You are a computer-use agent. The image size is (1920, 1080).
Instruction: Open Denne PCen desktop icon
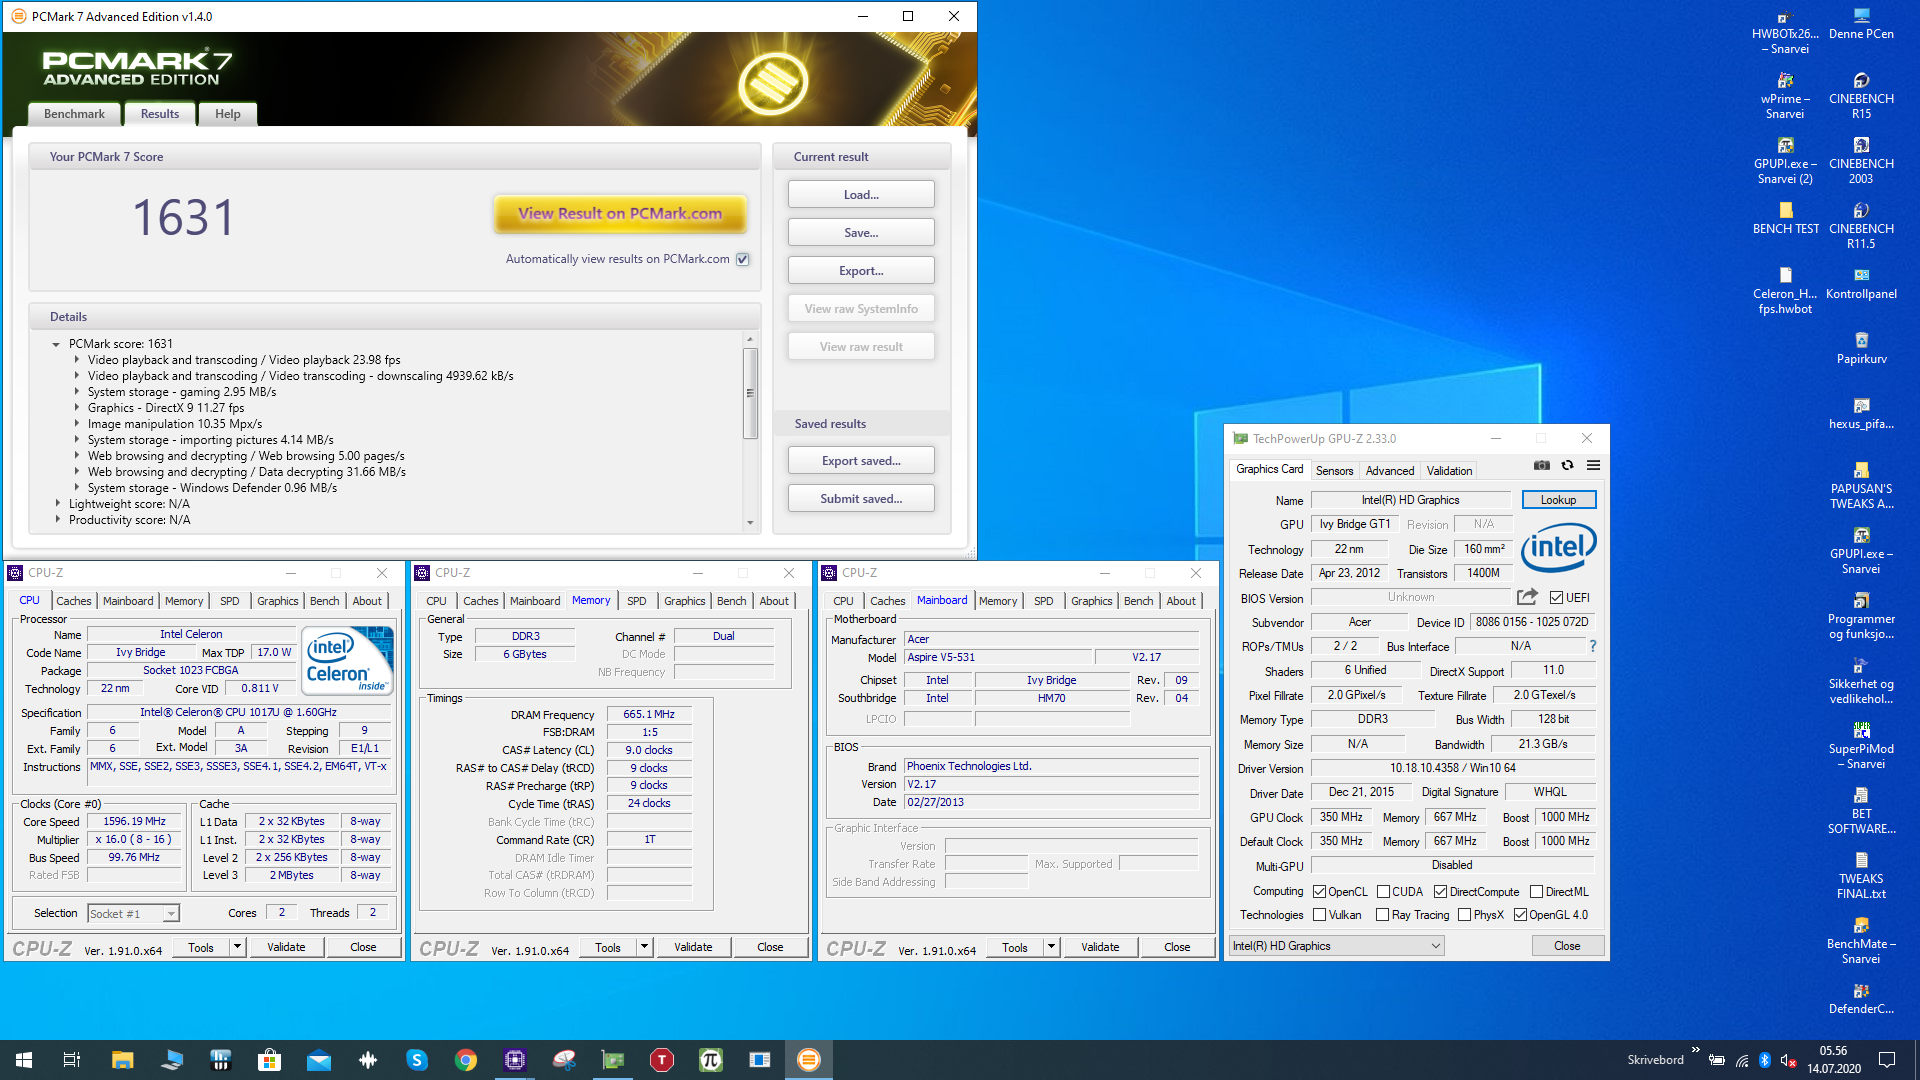pyautogui.click(x=1861, y=23)
